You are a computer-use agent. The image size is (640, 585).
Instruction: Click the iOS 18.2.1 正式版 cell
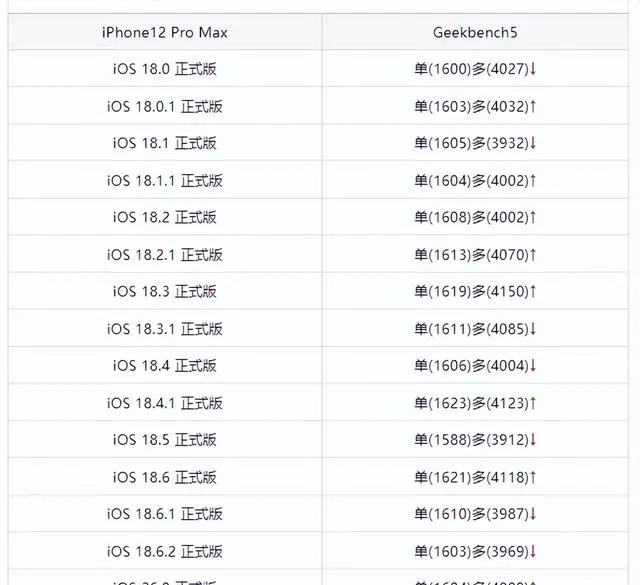coord(165,255)
